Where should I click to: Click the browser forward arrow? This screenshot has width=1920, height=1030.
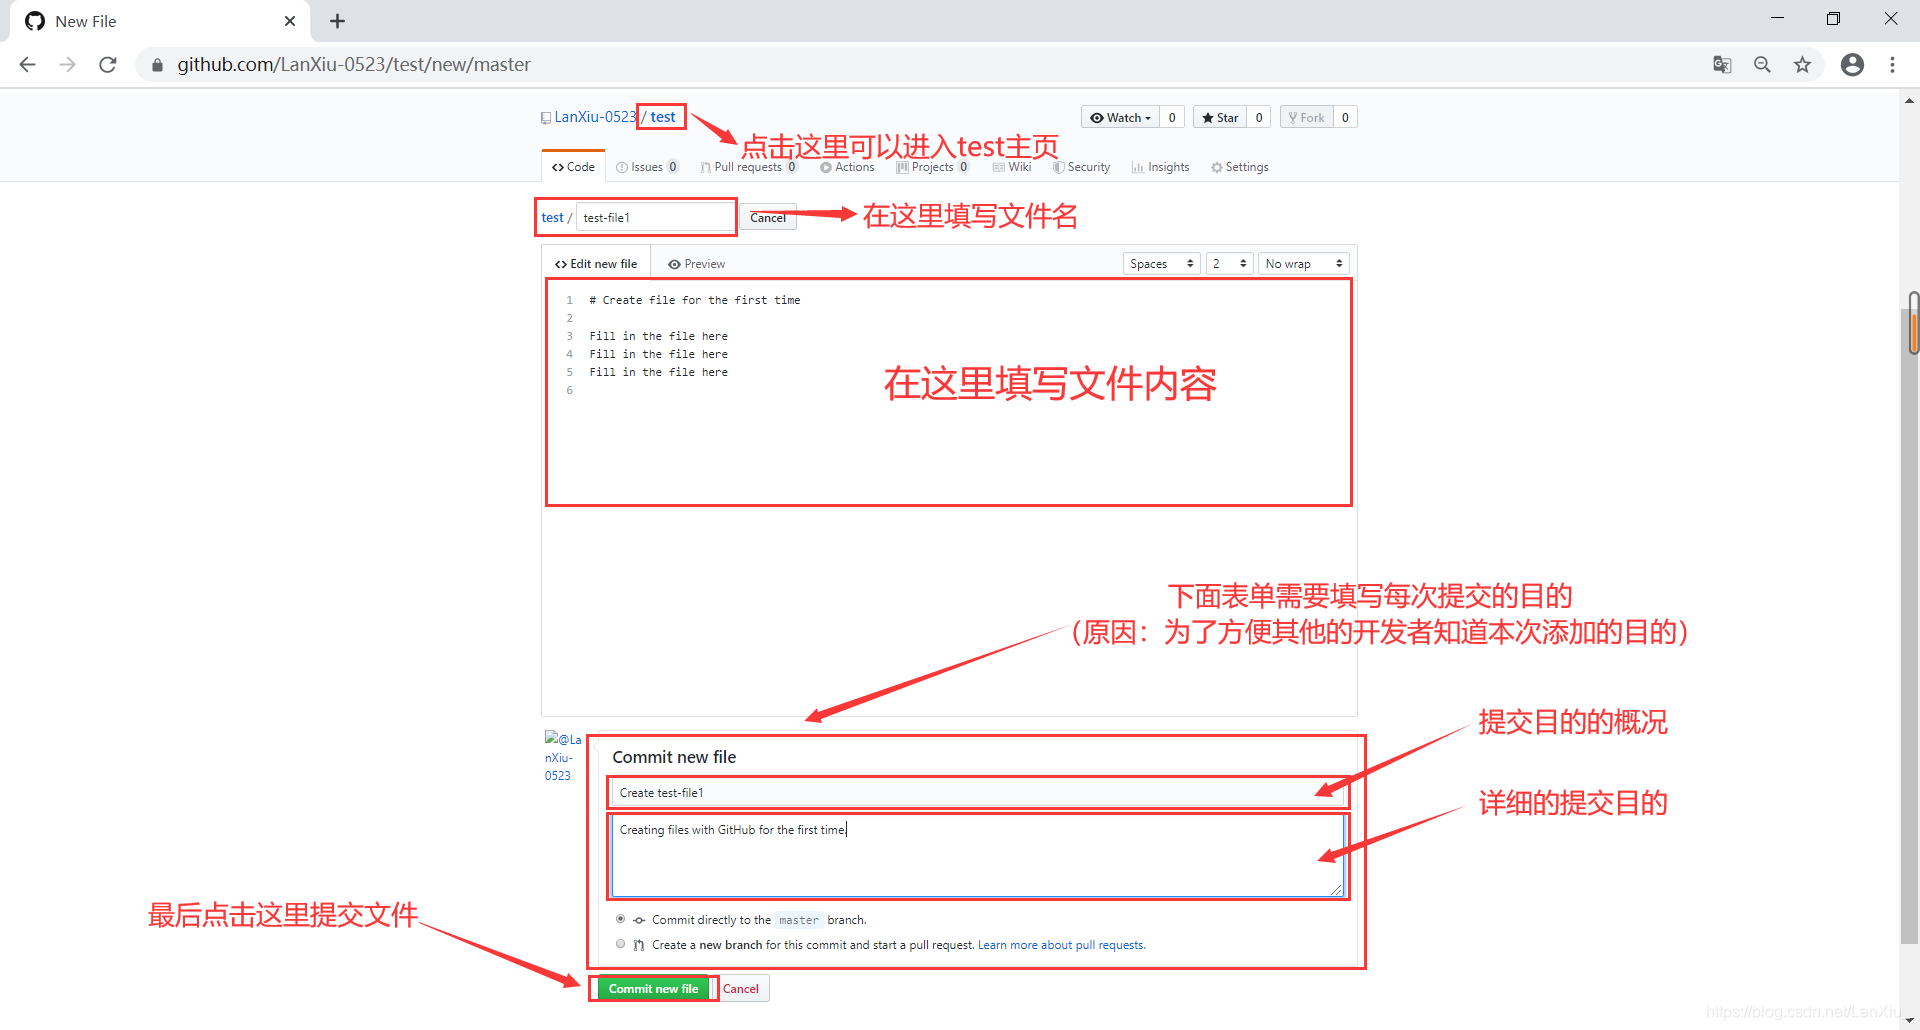[x=67, y=64]
